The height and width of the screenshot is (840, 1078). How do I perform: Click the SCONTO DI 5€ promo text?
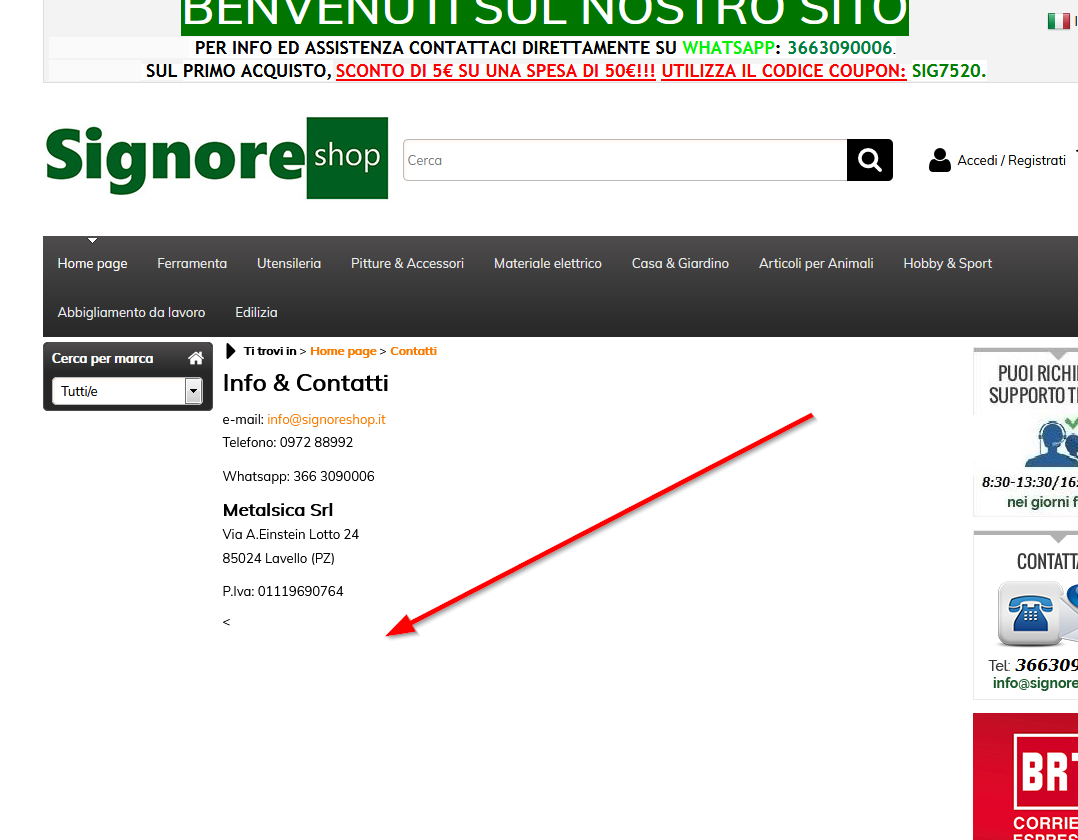[x=496, y=71]
